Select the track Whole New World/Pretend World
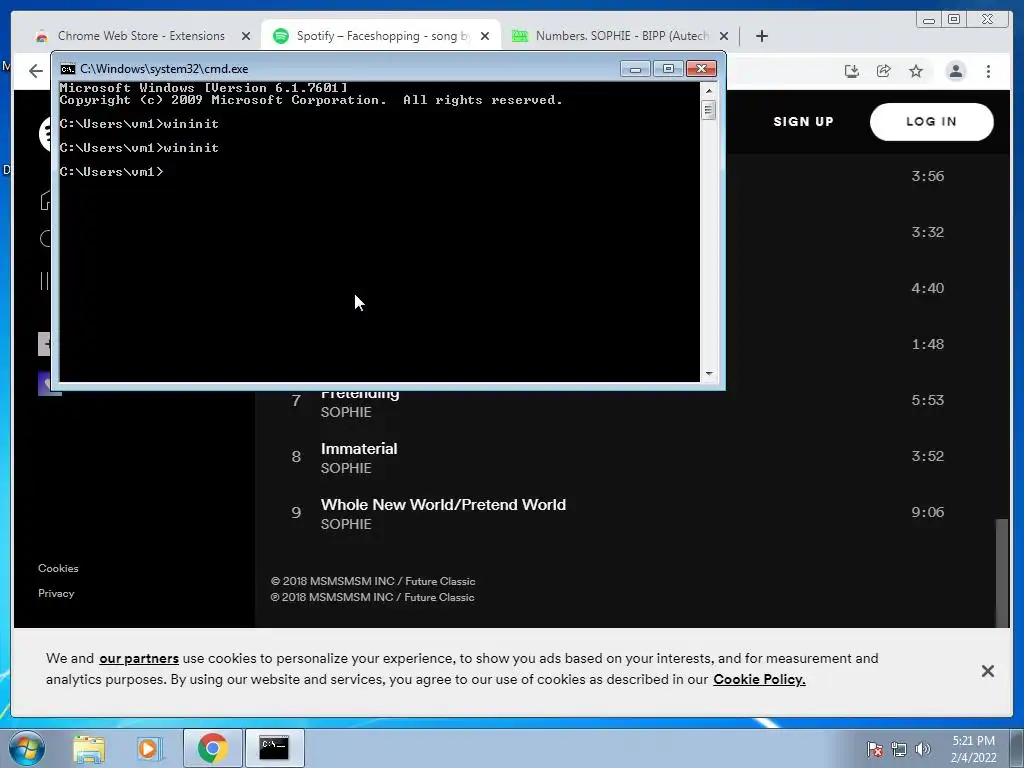1024x768 pixels. pyautogui.click(x=443, y=505)
